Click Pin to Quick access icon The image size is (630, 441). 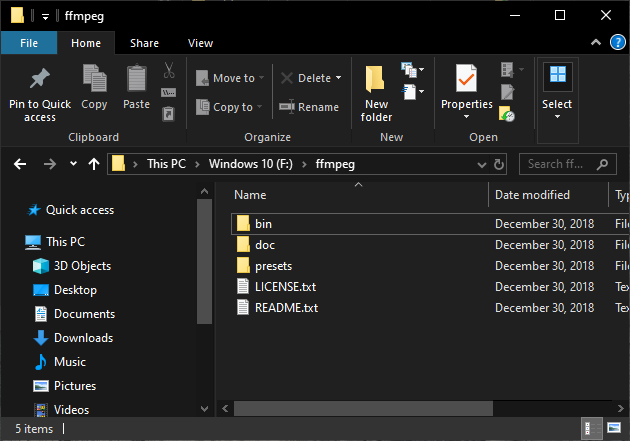click(40, 80)
